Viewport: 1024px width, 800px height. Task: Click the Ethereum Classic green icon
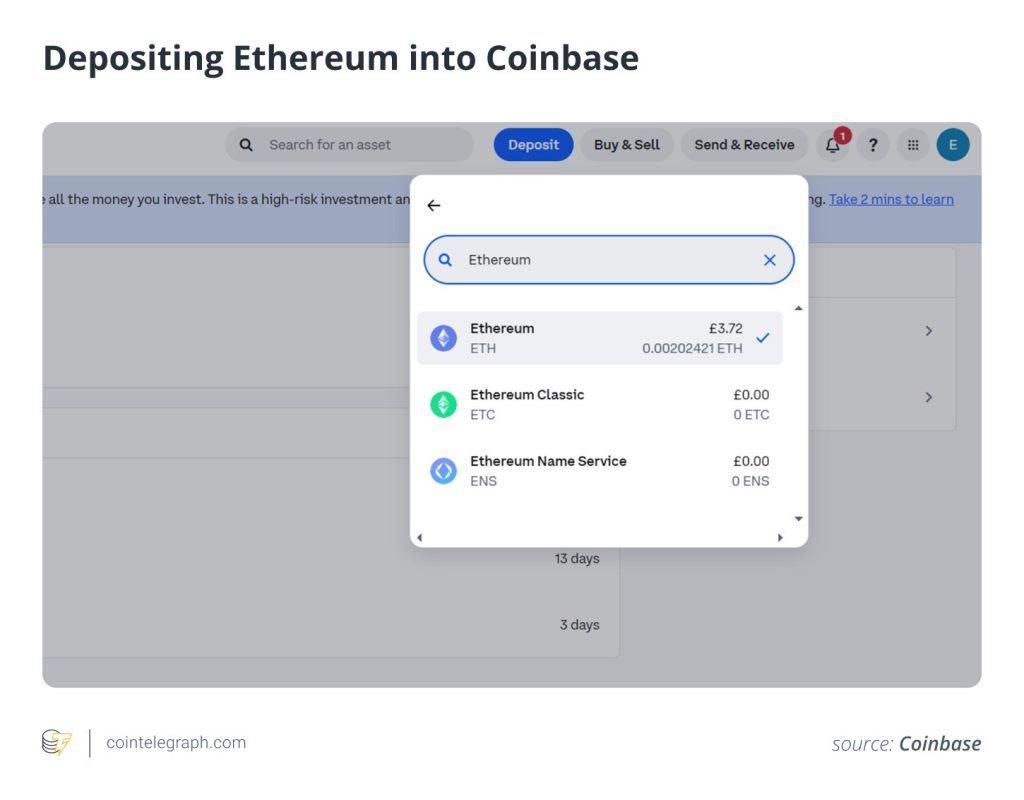click(x=443, y=404)
